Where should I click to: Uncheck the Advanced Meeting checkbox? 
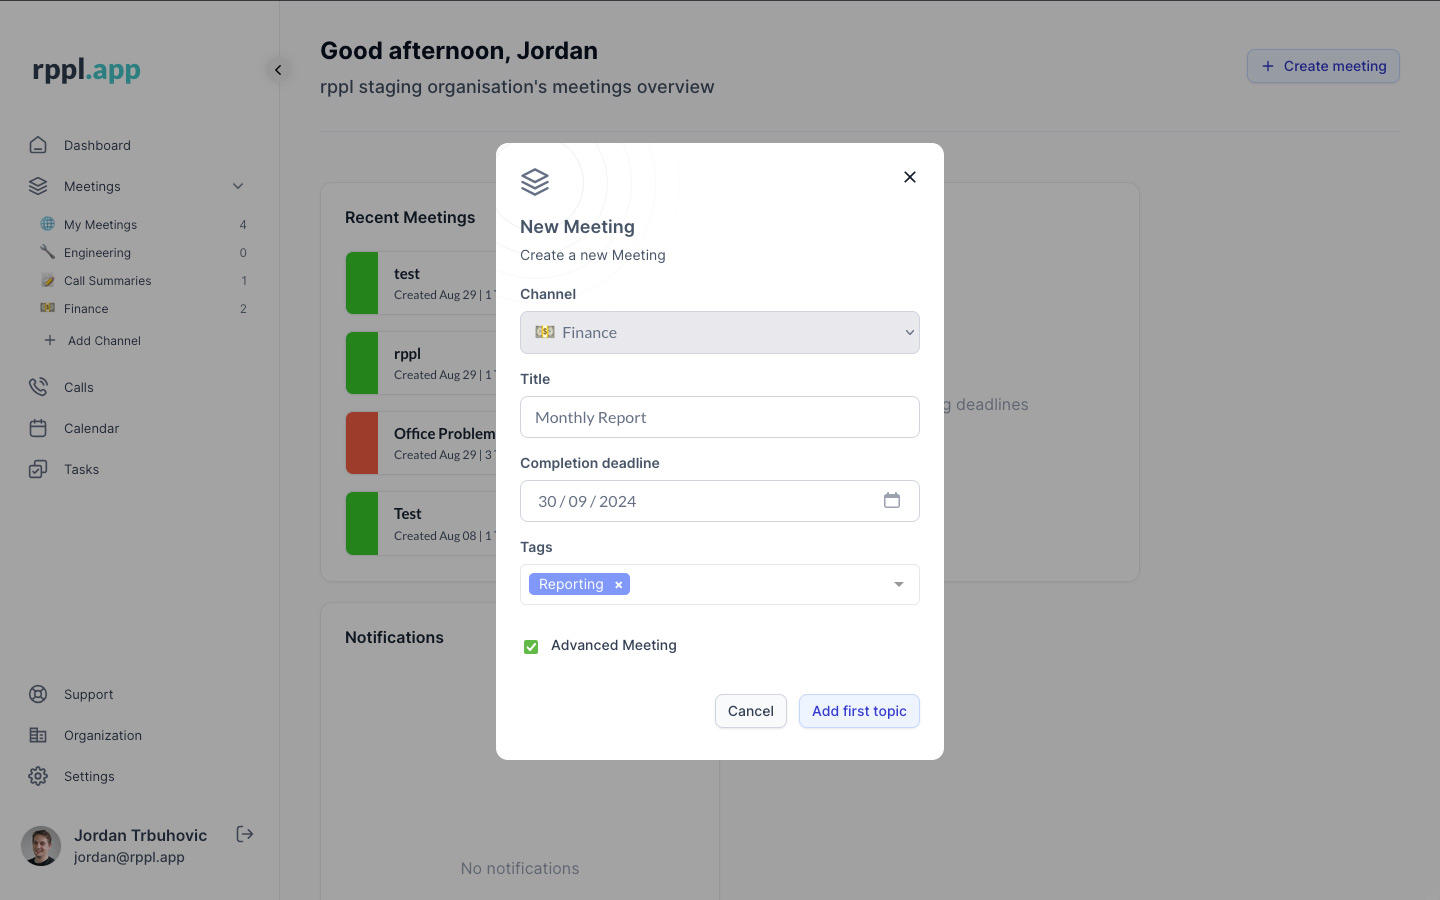click(x=531, y=647)
